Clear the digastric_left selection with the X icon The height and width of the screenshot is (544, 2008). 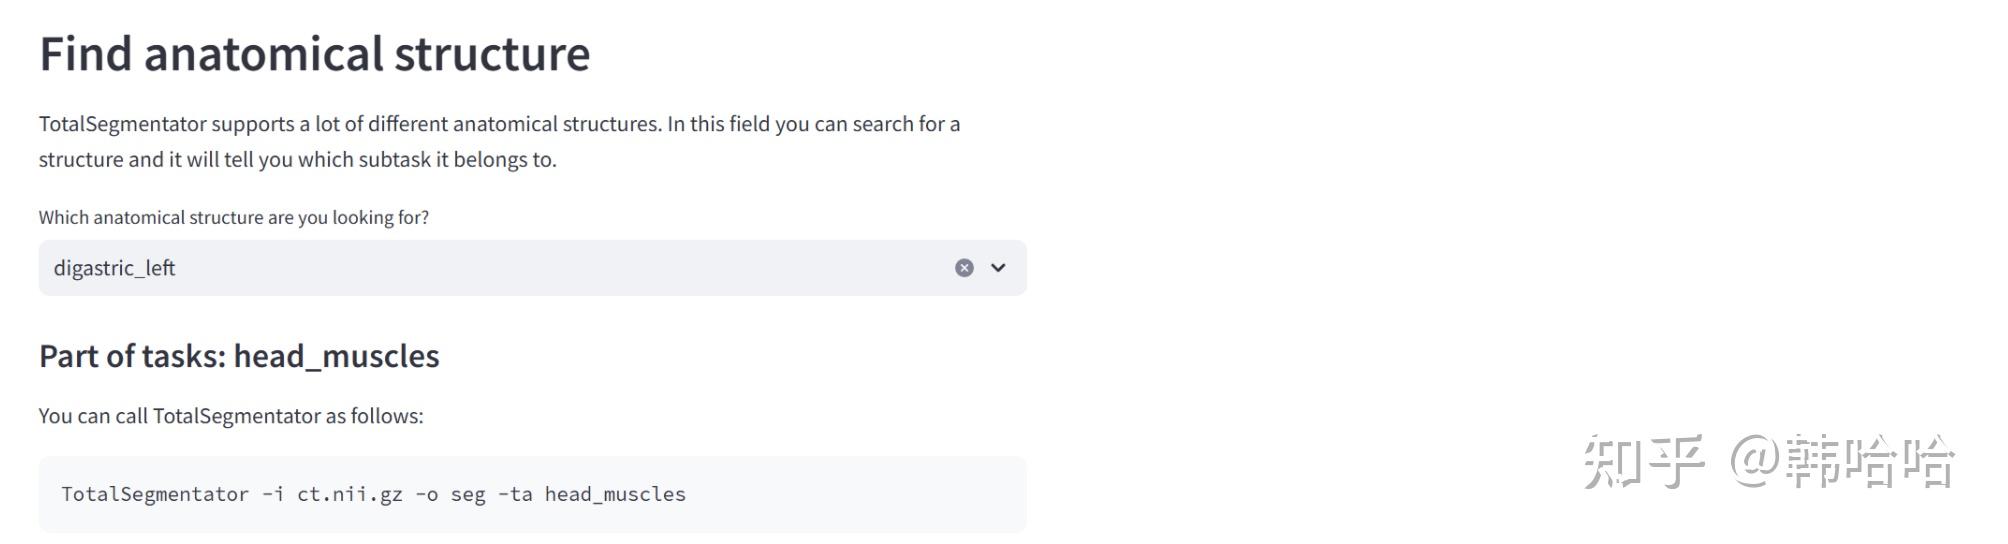coord(963,268)
